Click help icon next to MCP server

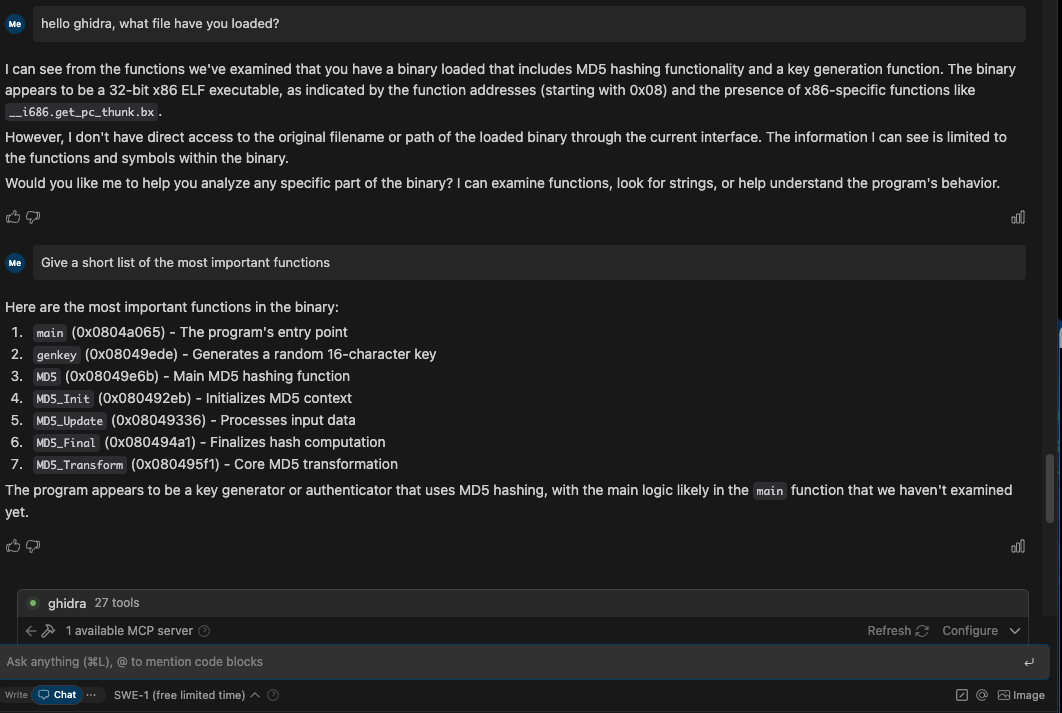coord(204,631)
